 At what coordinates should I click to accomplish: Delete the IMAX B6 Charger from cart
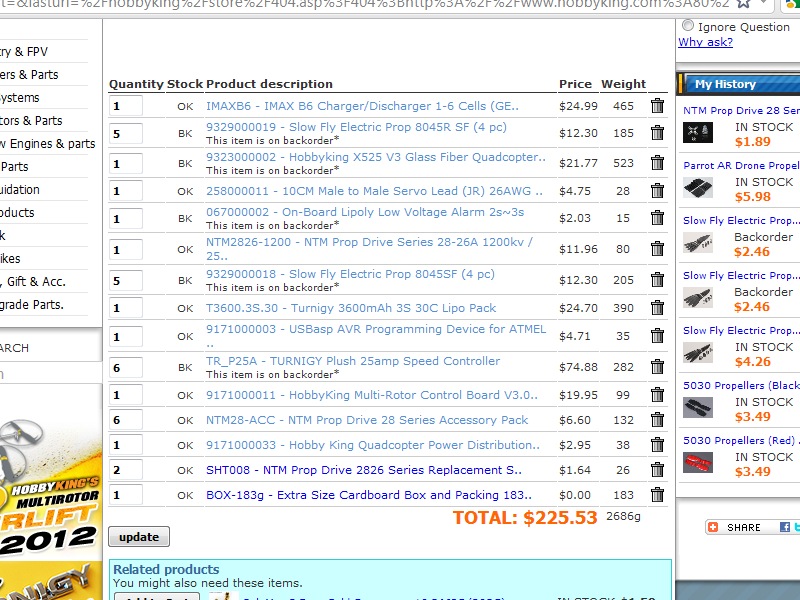tap(657, 106)
